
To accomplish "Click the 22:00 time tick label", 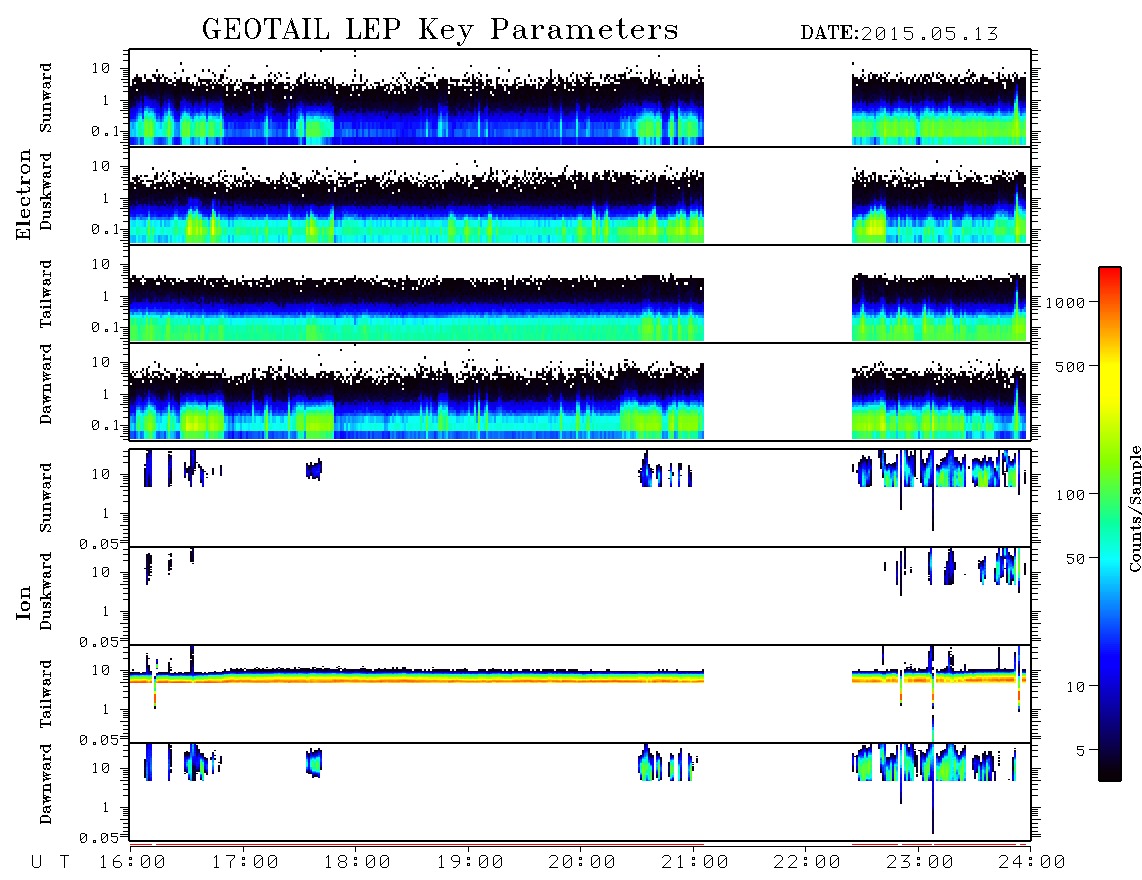I will point(807,863).
